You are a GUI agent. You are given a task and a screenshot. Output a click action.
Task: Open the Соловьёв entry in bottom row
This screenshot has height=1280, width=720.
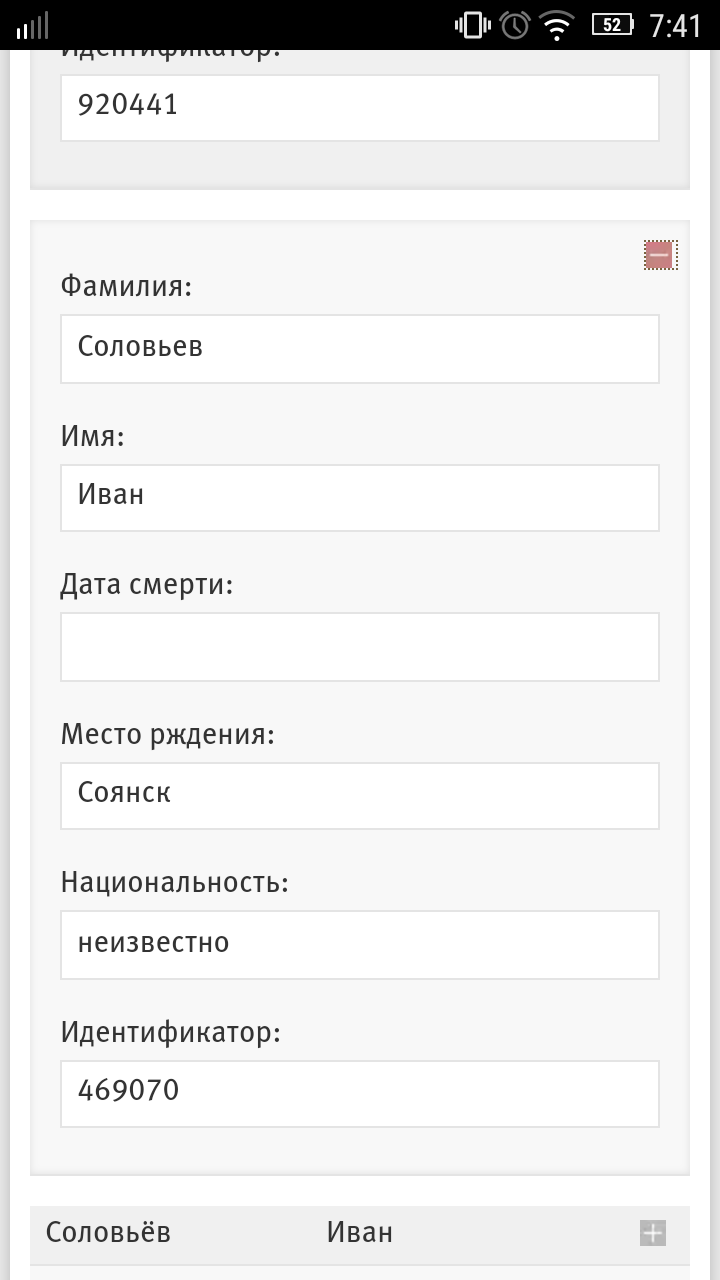tap(108, 1233)
